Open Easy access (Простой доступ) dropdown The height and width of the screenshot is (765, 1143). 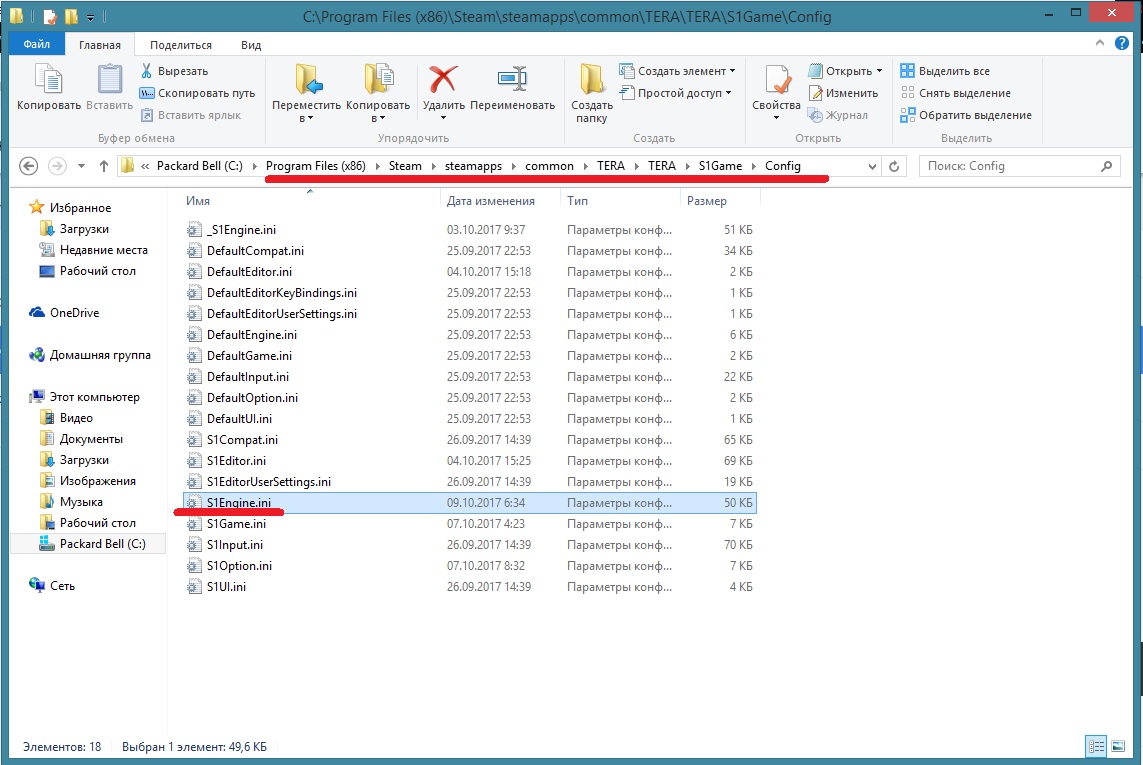click(x=675, y=93)
